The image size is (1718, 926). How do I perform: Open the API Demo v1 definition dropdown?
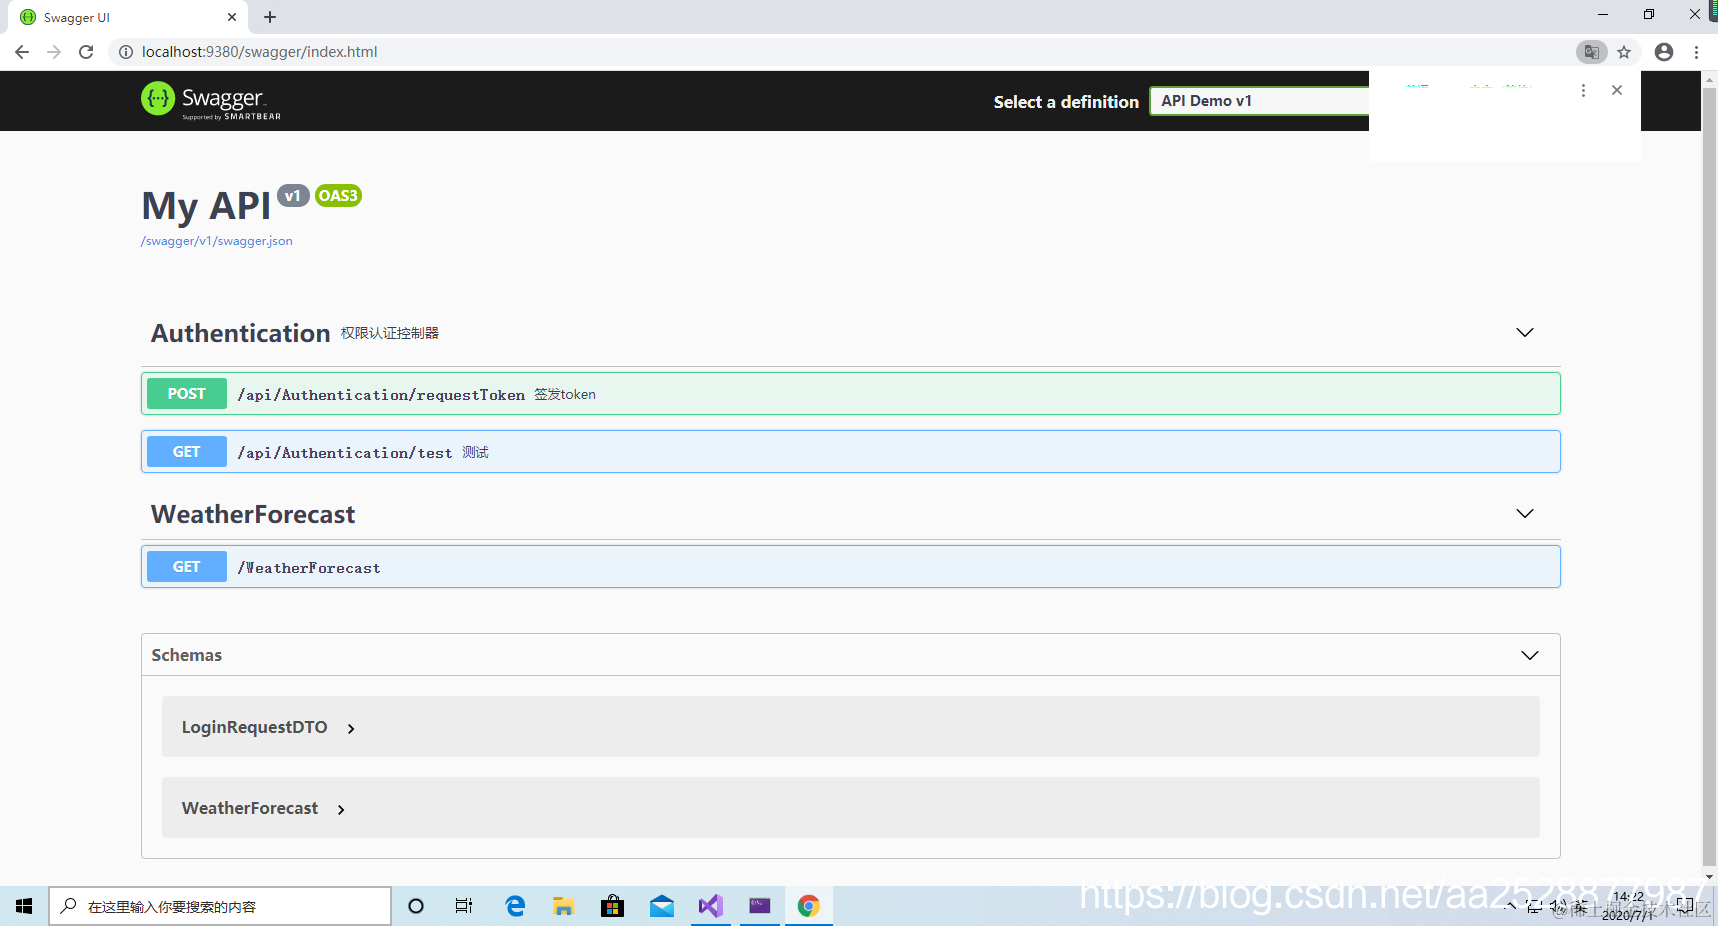(x=1259, y=101)
